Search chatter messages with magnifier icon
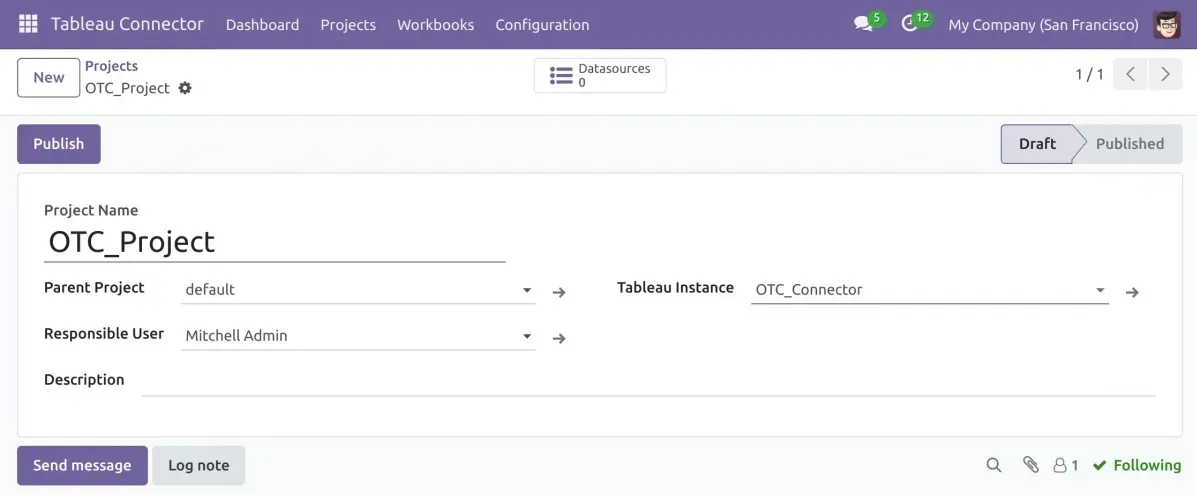The height and width of the screenshot is (495, 1197). (x=993, y=465)
